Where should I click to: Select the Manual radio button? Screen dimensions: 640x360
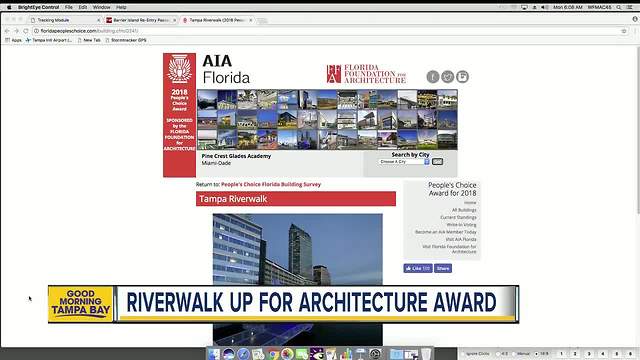(x=514, y=354)
